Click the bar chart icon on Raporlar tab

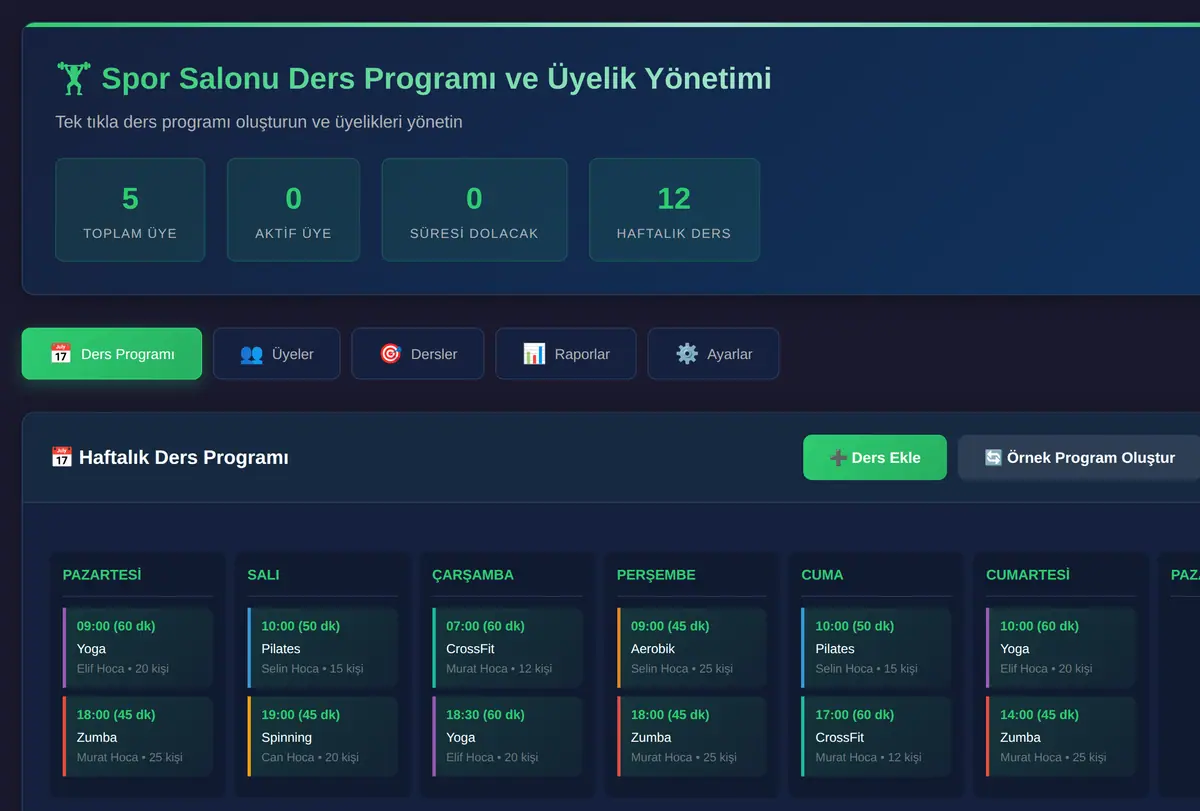coord(534,354)
